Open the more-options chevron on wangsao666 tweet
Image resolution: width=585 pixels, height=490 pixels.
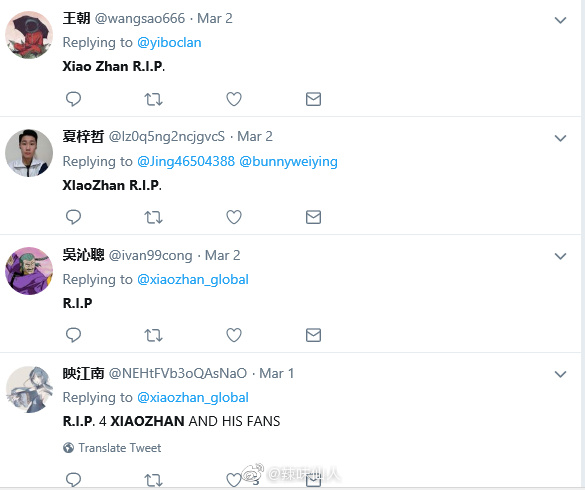(560, 20)
